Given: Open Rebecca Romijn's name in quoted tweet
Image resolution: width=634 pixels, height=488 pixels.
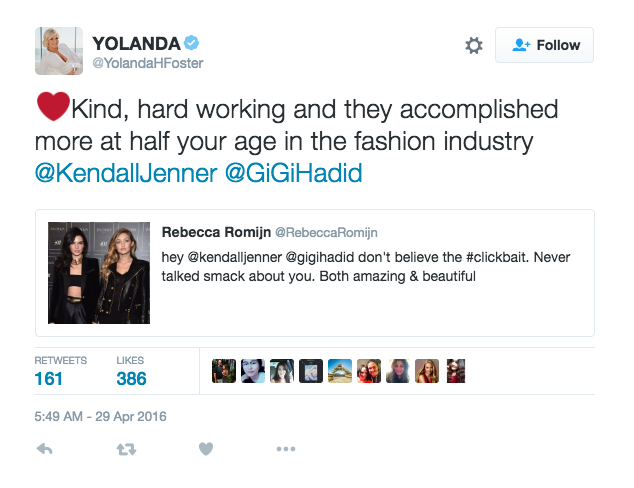Looking at the screenshot, I should [216, 232].
